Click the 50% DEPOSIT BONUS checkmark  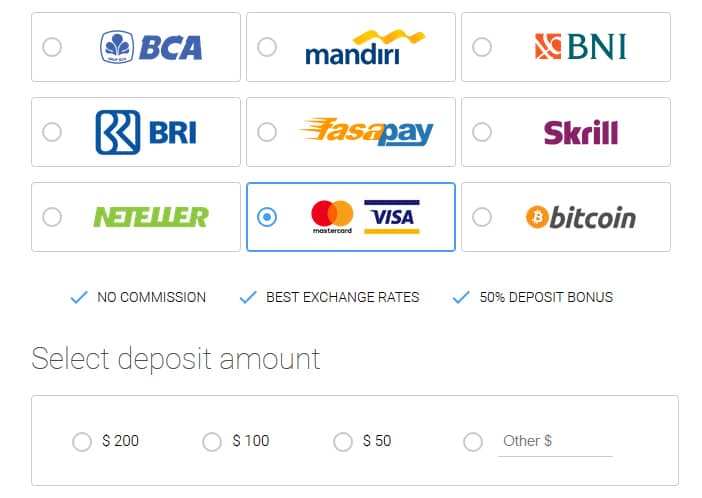click(461, 297)
